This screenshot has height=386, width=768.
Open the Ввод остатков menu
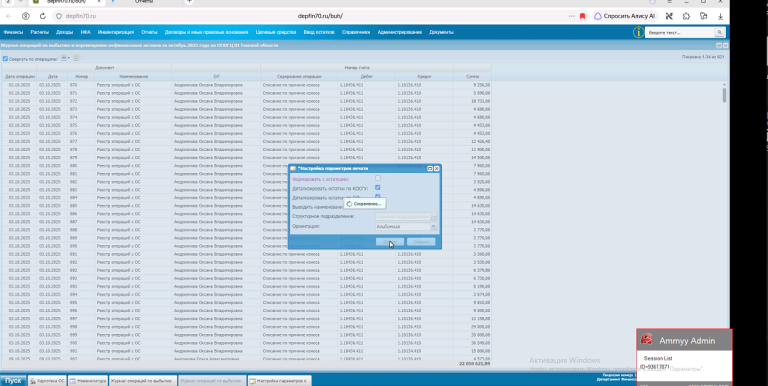coord(319,32)
